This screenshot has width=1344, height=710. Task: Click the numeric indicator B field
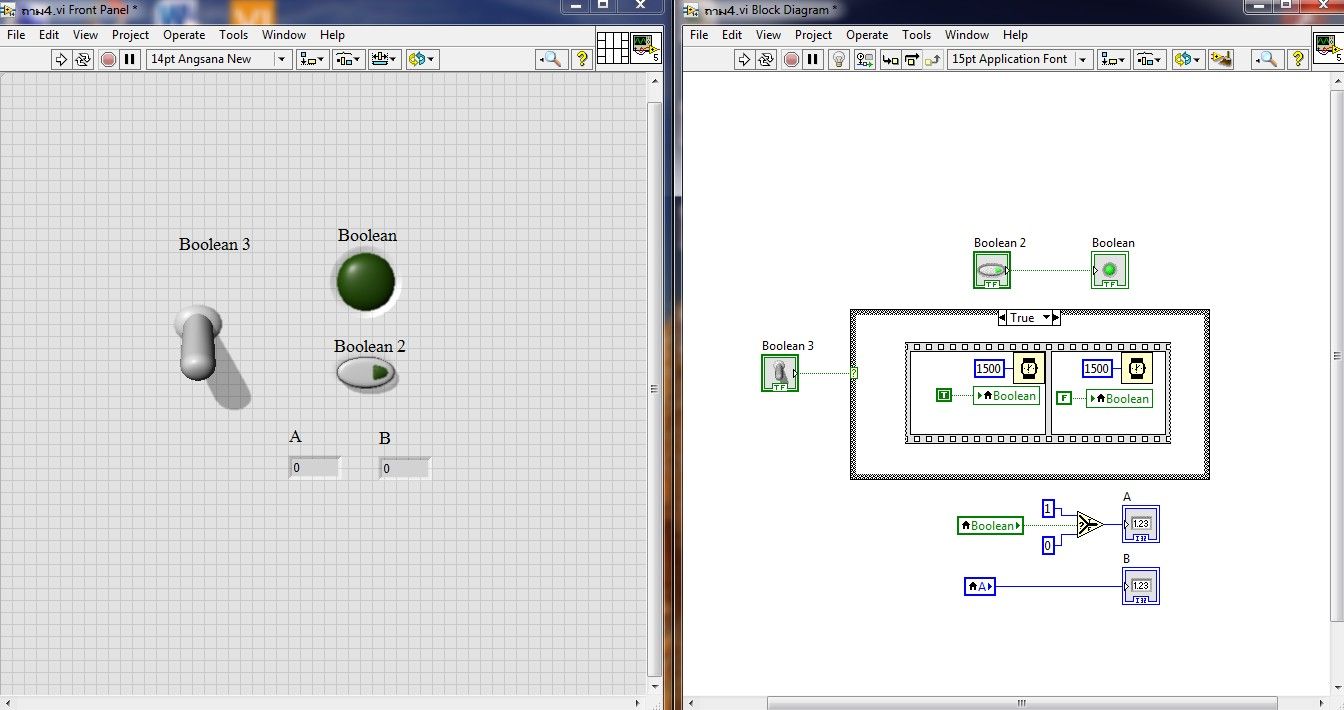404,467
